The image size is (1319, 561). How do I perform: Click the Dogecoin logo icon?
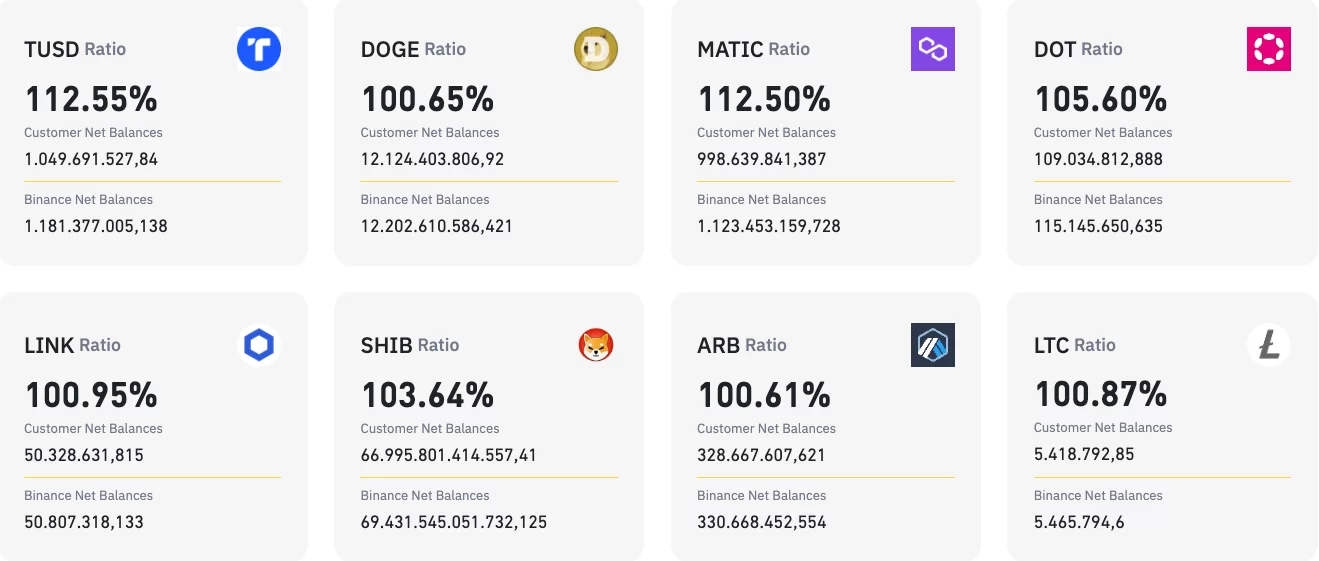coord(596,49)
